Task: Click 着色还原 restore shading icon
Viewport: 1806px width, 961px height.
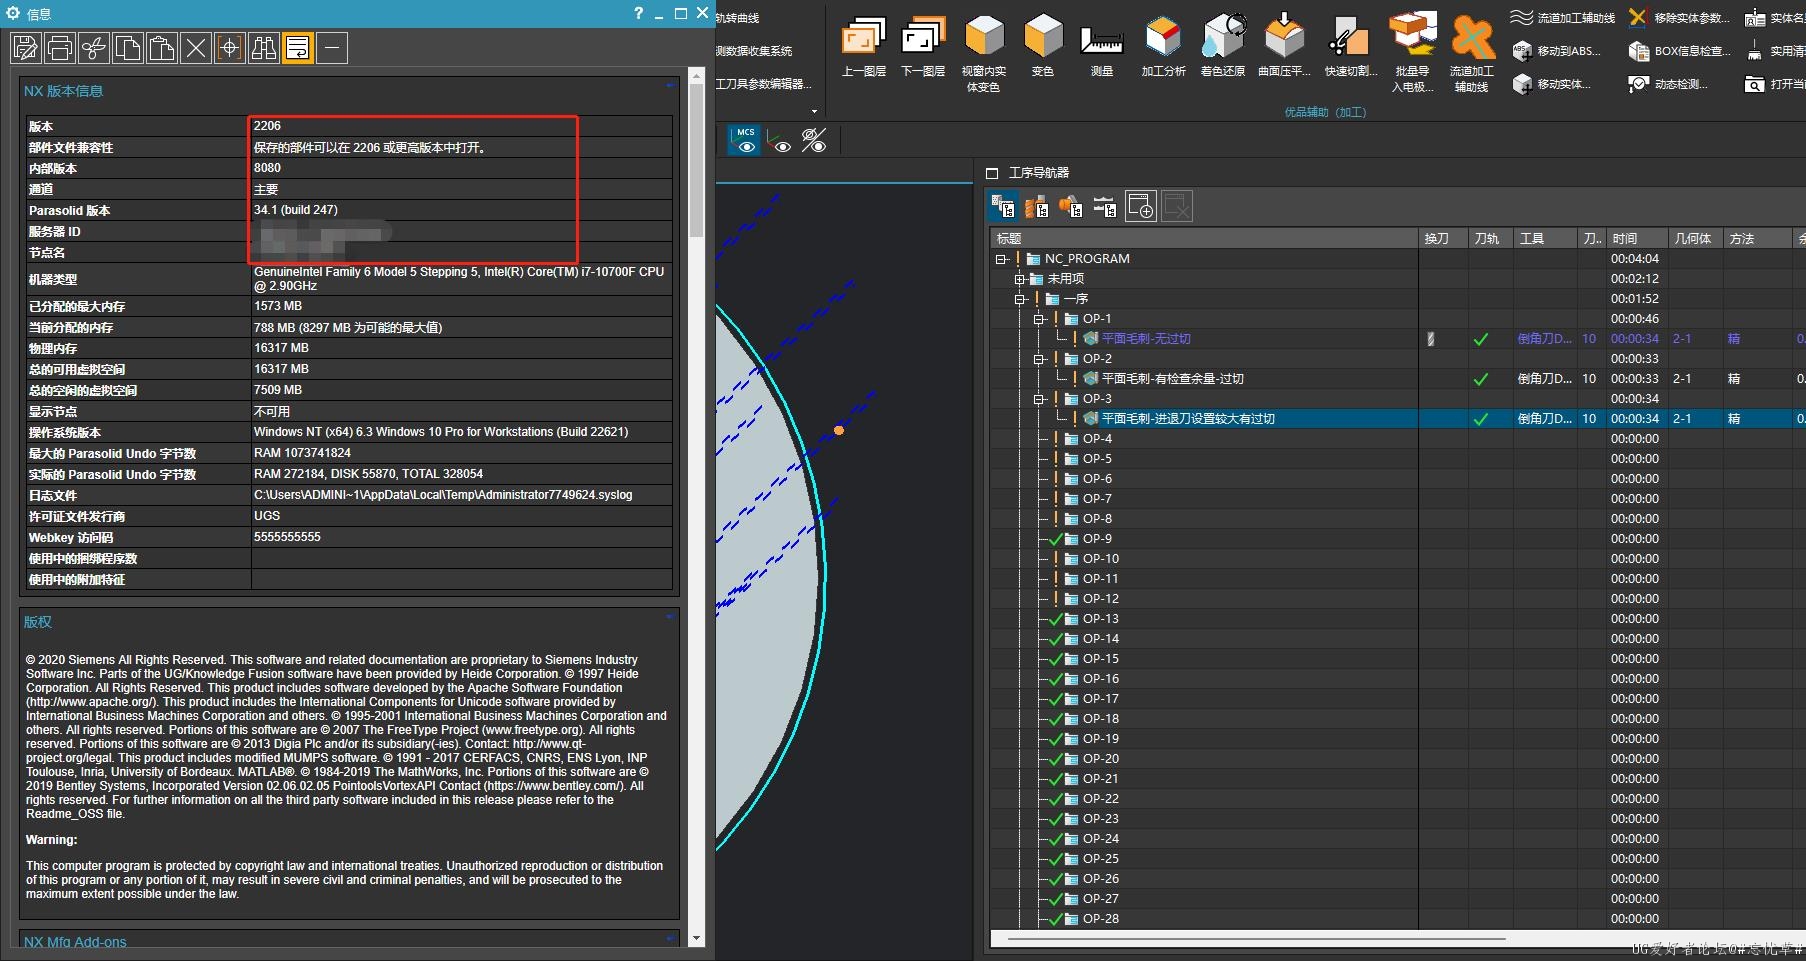Action: click(1223, 46)
